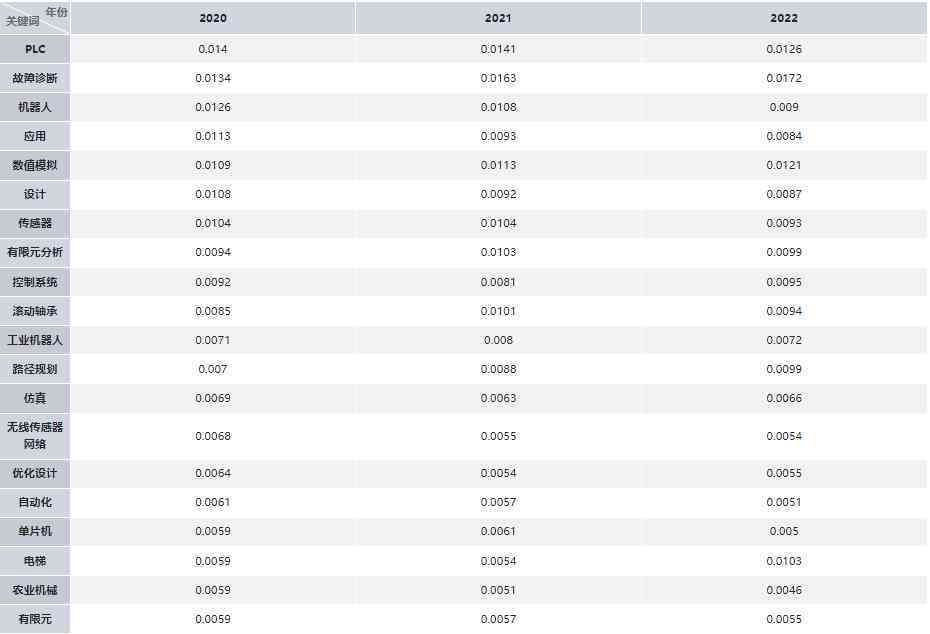Click the 农业机械 row header
Viewport: 930px width, 634px height.
click(35, 590)
